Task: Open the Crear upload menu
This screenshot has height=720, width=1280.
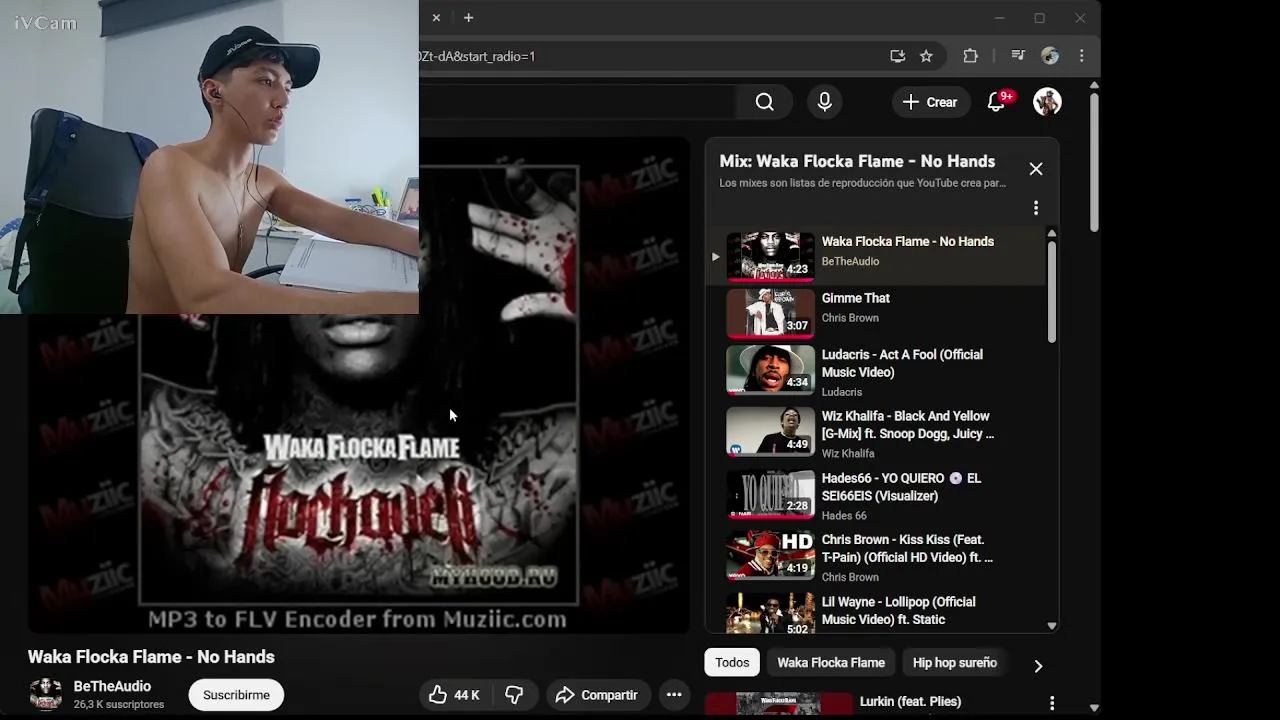Action: (930, 102)
